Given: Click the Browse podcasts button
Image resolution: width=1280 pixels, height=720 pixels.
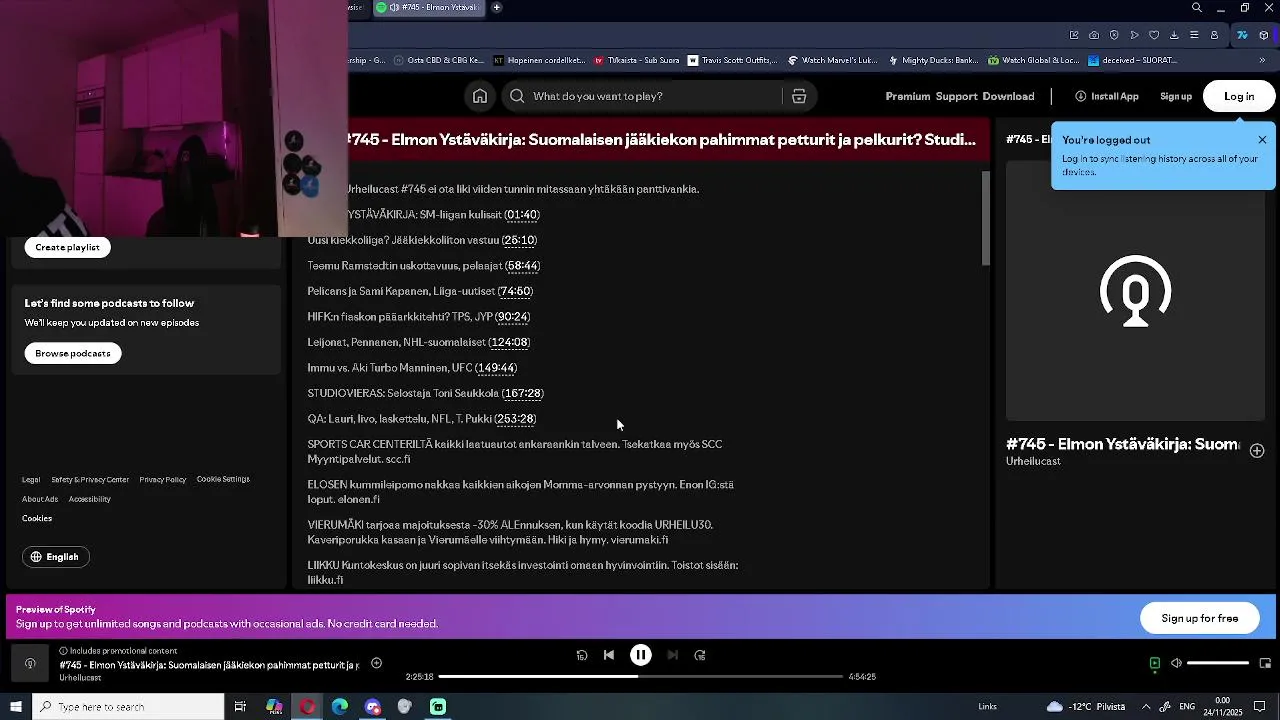Looking at the screenshot, I should click(x=73, y=353).
